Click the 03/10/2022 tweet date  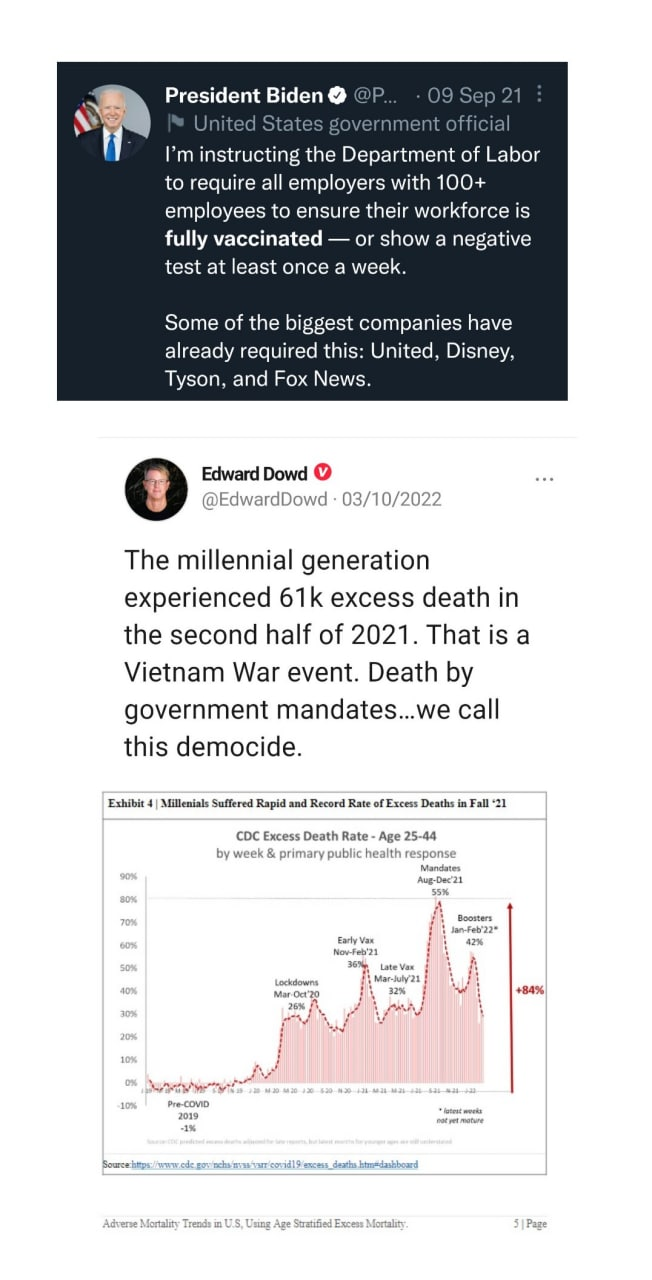point(391,499)
